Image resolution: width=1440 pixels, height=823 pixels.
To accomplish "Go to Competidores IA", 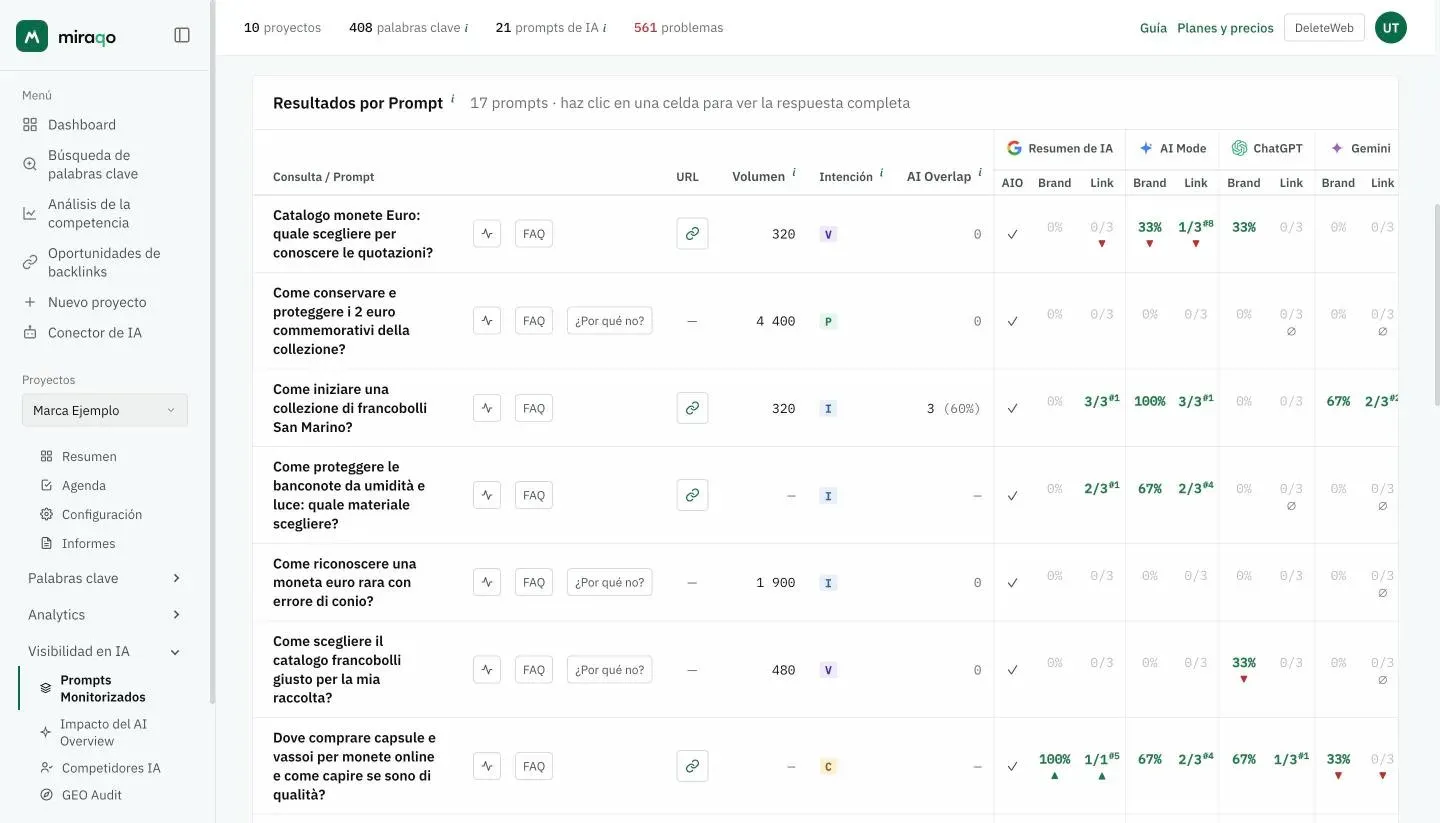I will point(111,768).
